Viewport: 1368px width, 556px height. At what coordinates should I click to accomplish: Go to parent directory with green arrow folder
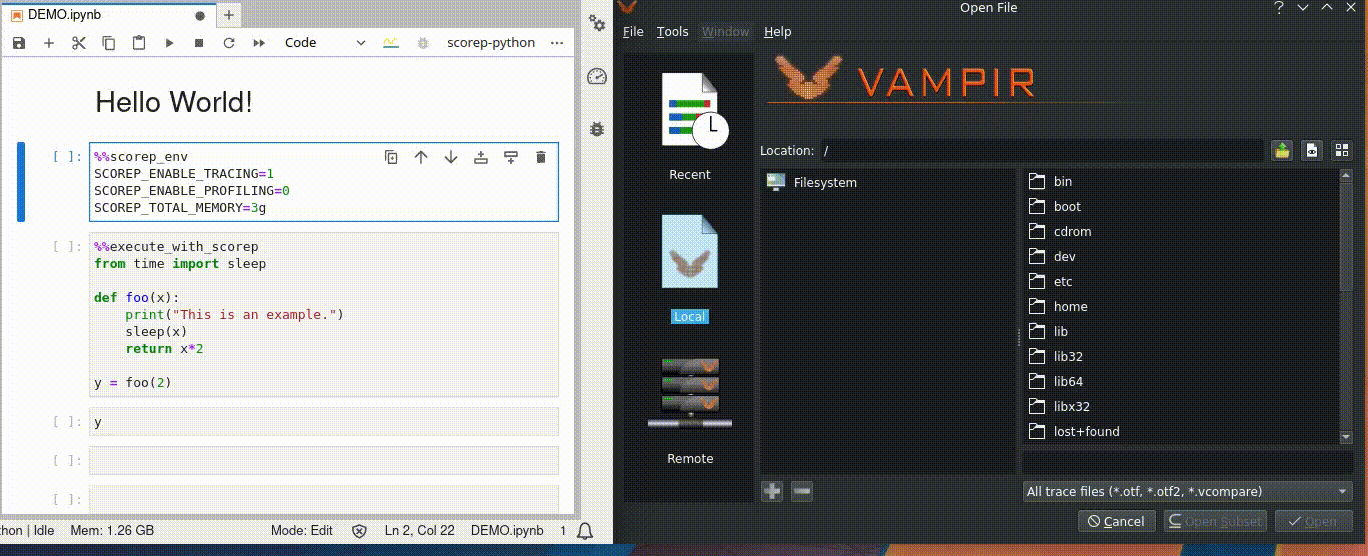click(x=1282, y=151)
